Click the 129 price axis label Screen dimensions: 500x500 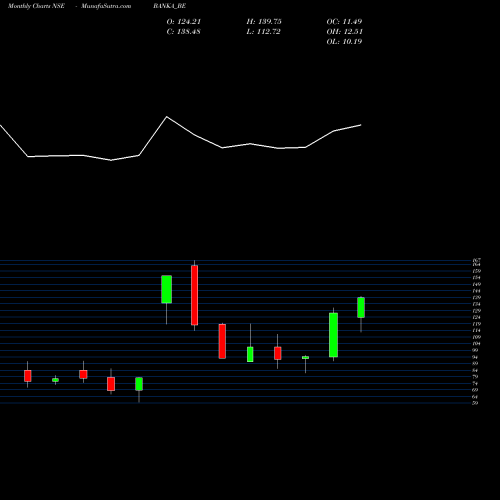(x=477, y=311)
